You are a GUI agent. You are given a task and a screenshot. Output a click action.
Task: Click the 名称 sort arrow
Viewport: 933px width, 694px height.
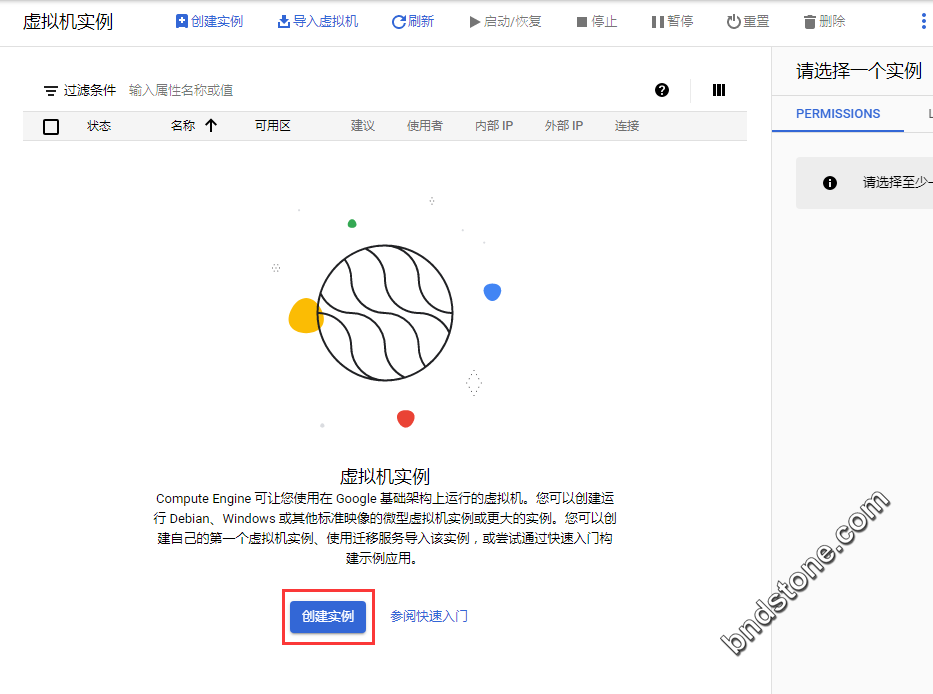[x=211, y=126]
